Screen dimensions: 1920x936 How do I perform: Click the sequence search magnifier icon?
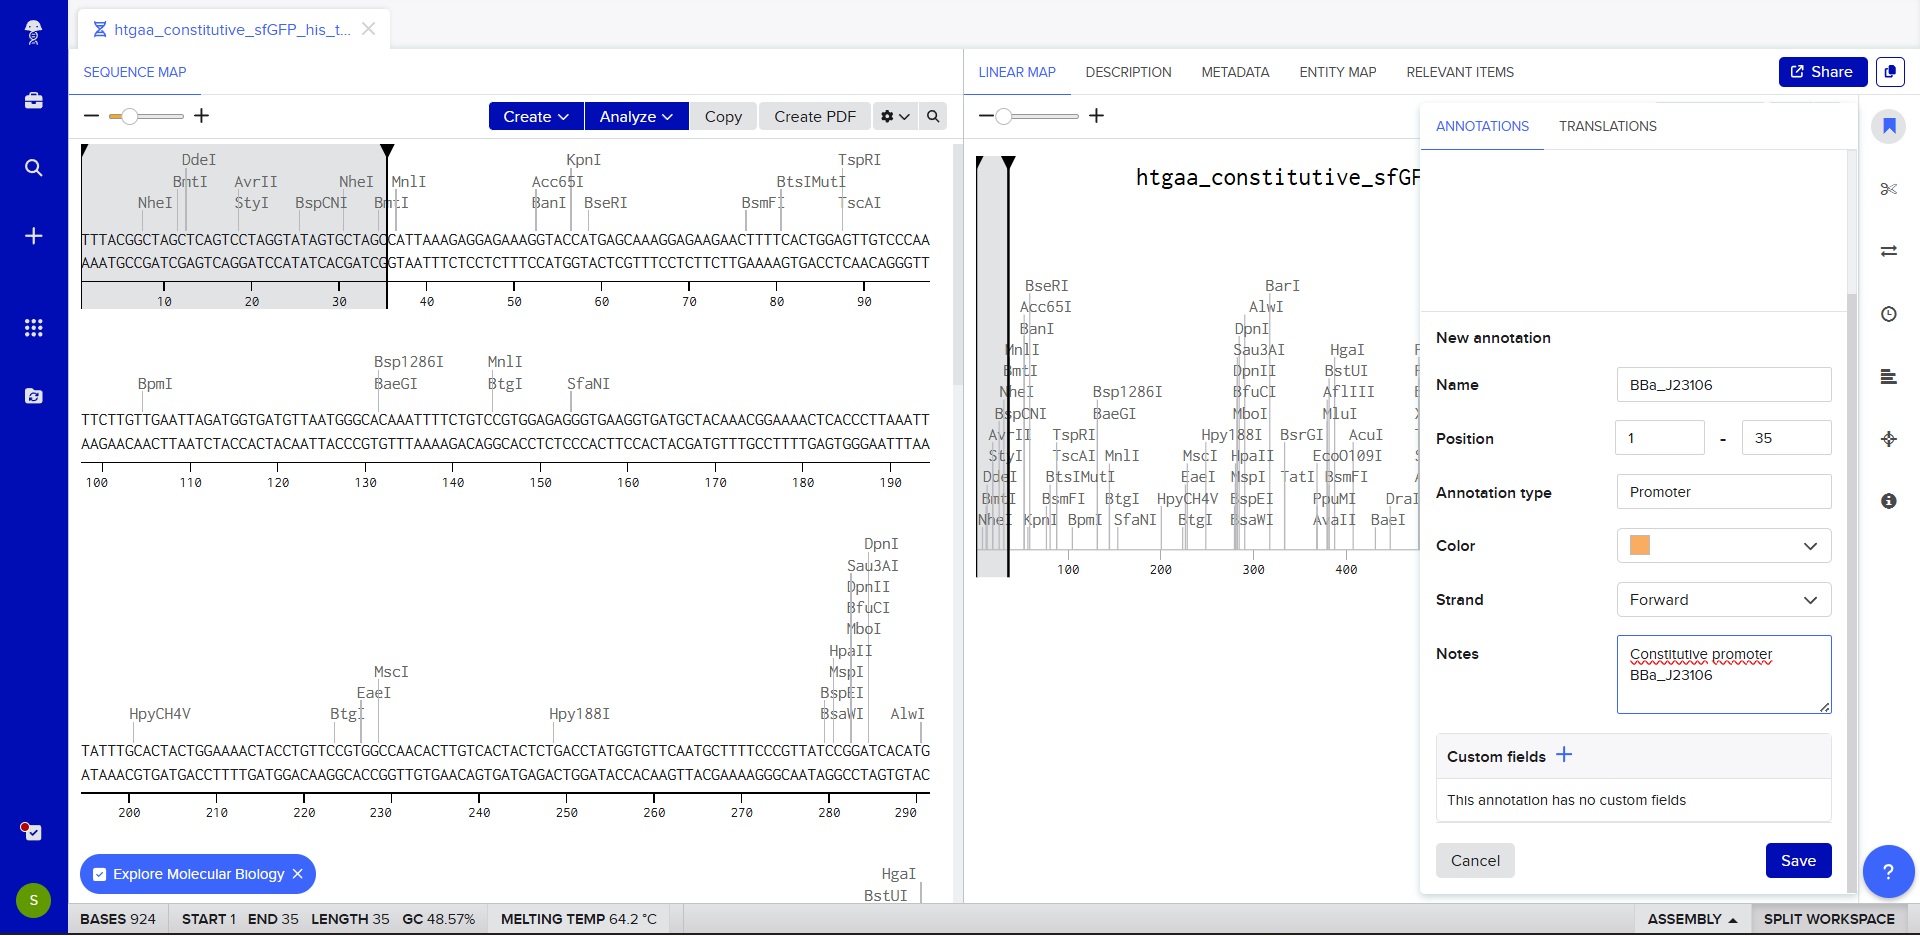933,116
